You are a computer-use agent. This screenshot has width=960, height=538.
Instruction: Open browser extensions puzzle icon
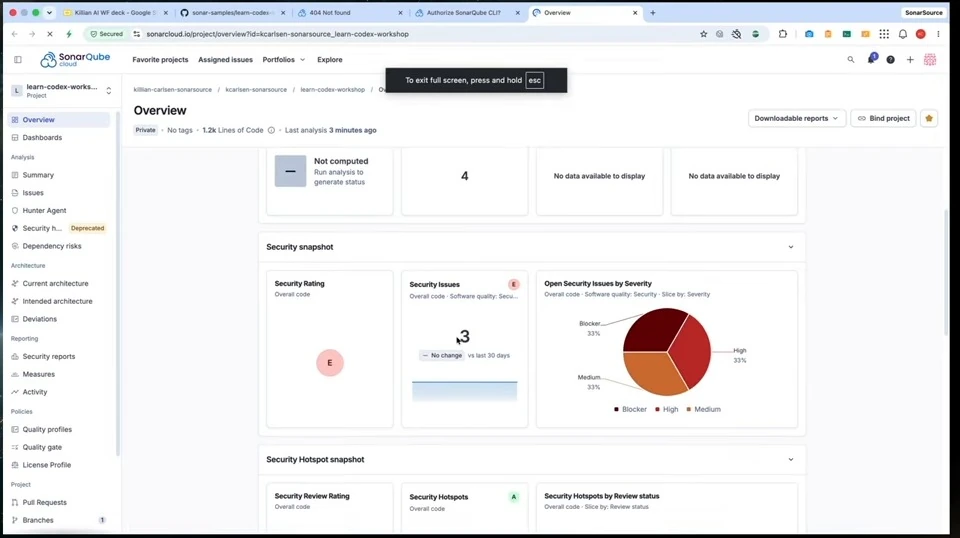pyautogui.click(x=782, y=34)
